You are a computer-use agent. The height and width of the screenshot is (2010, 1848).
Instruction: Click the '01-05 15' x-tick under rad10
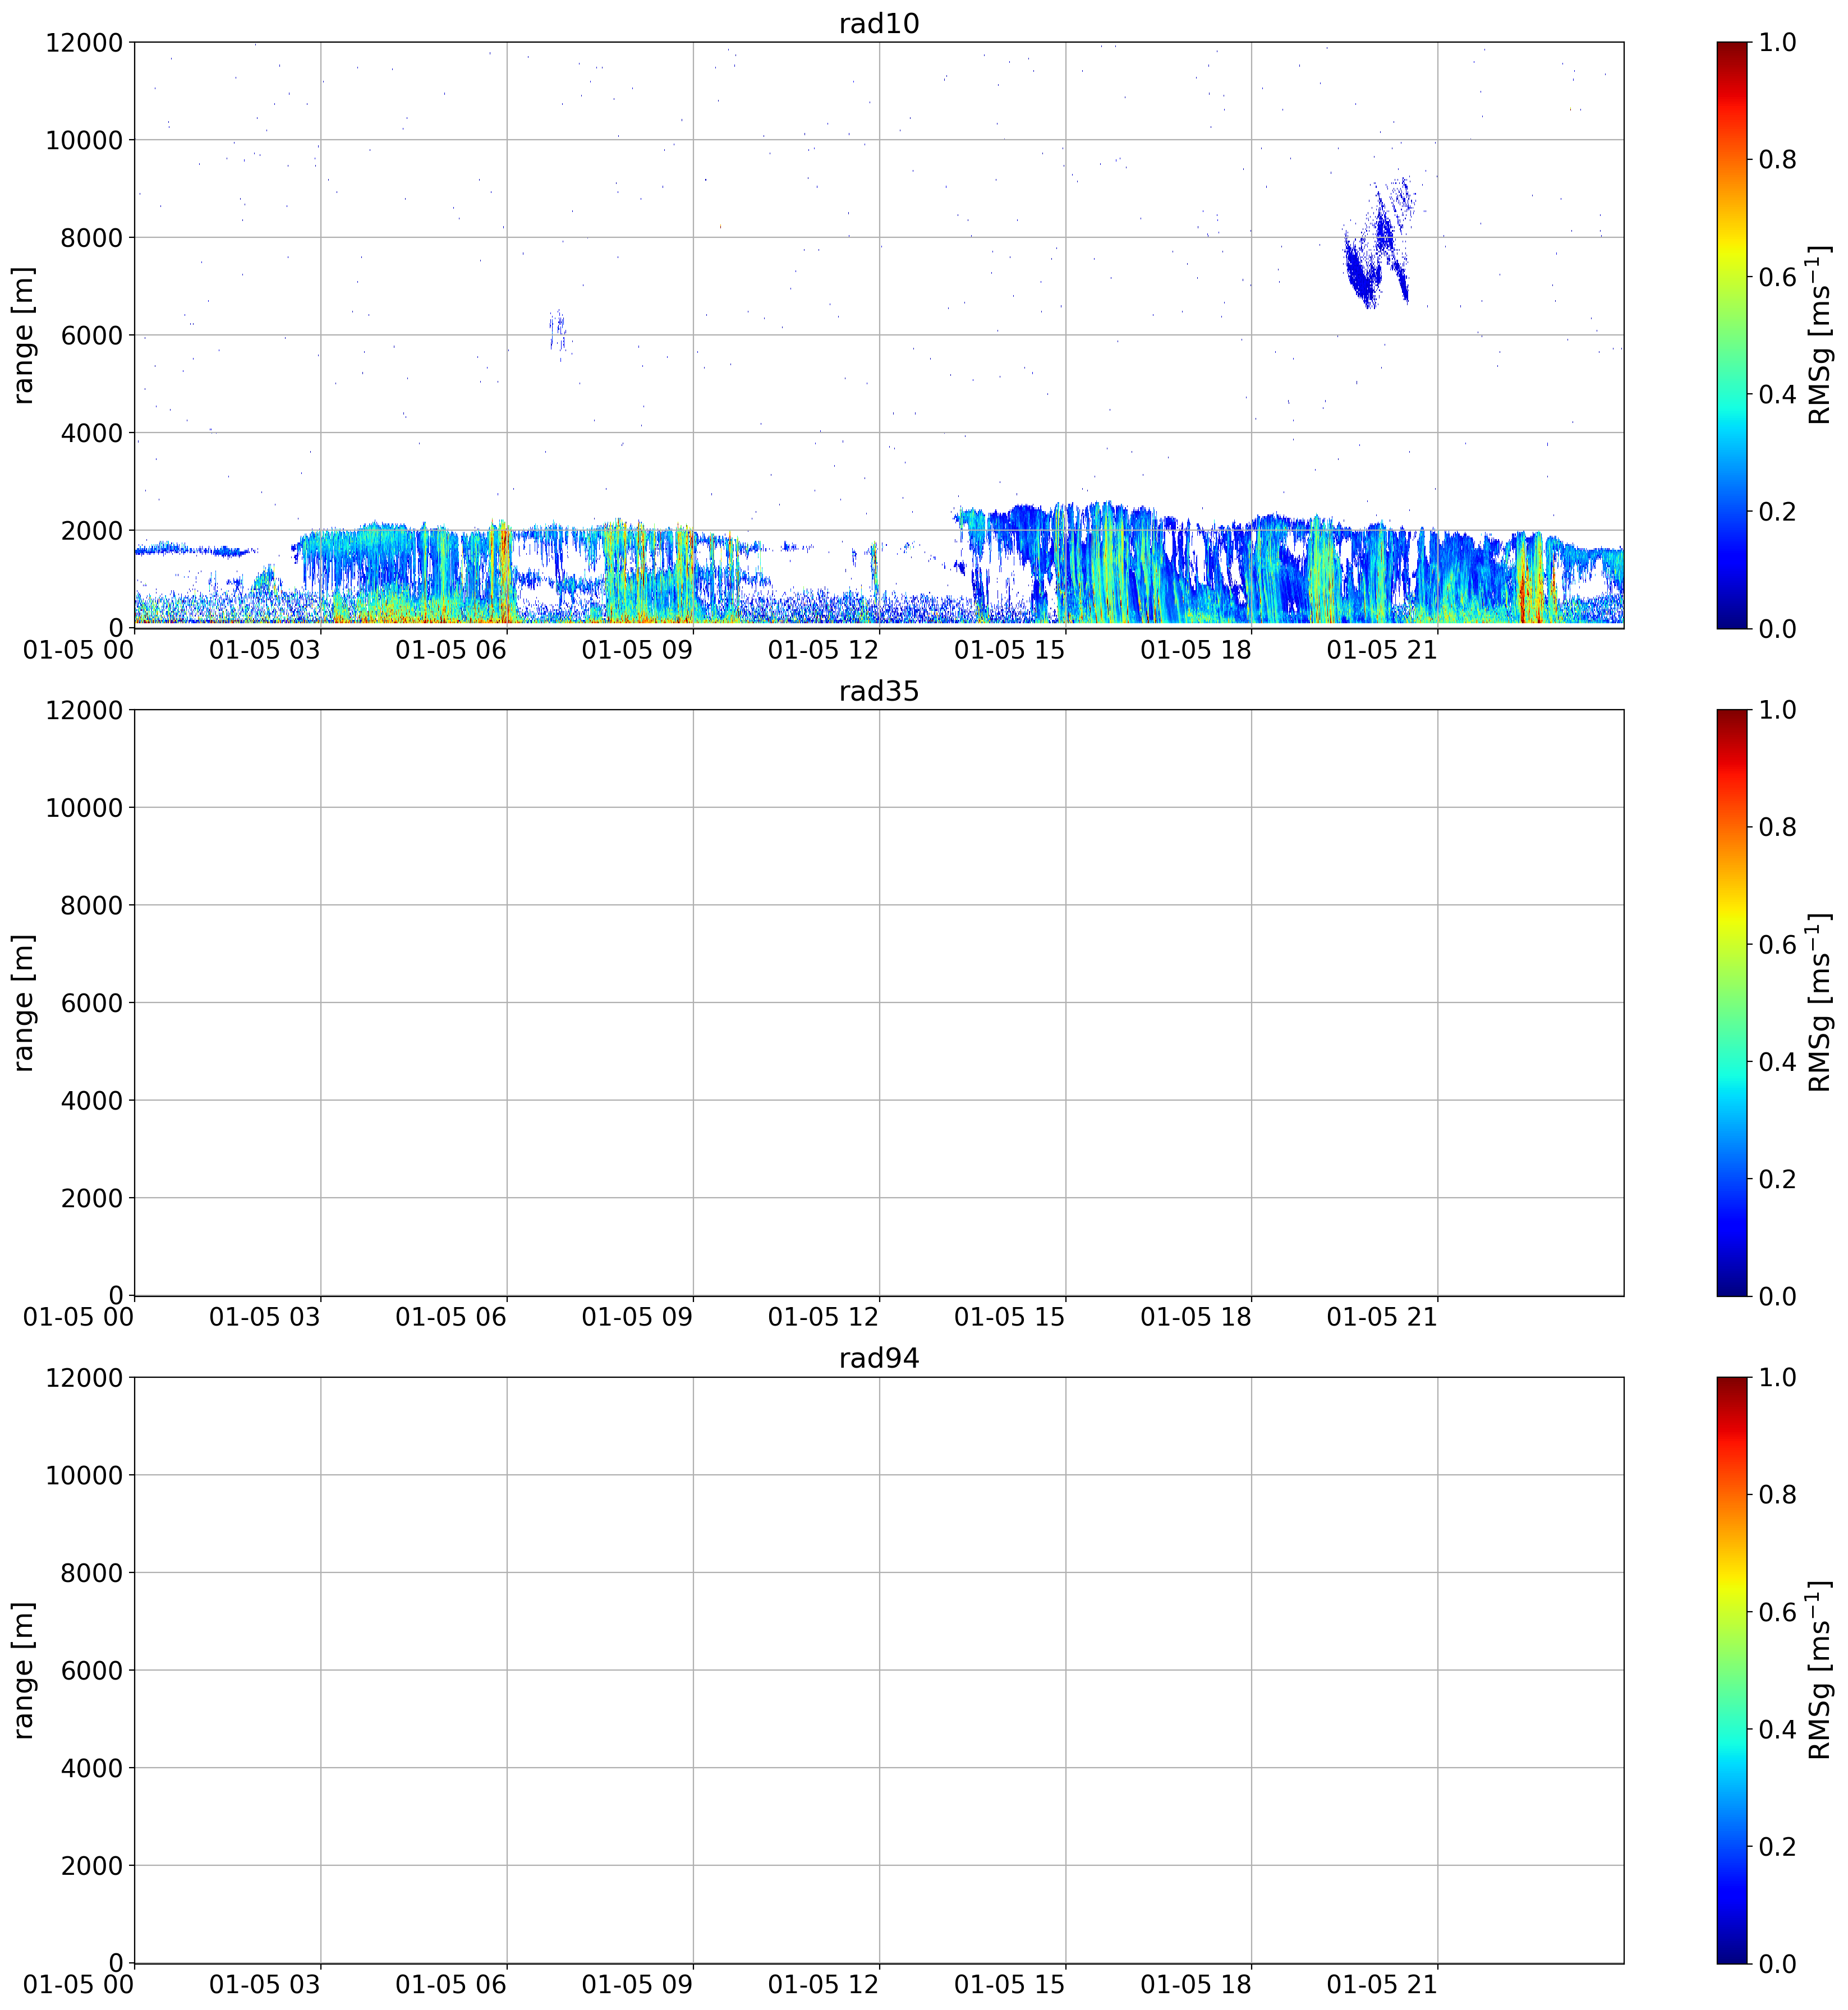pyautogui.click(x=1010, y=649)
